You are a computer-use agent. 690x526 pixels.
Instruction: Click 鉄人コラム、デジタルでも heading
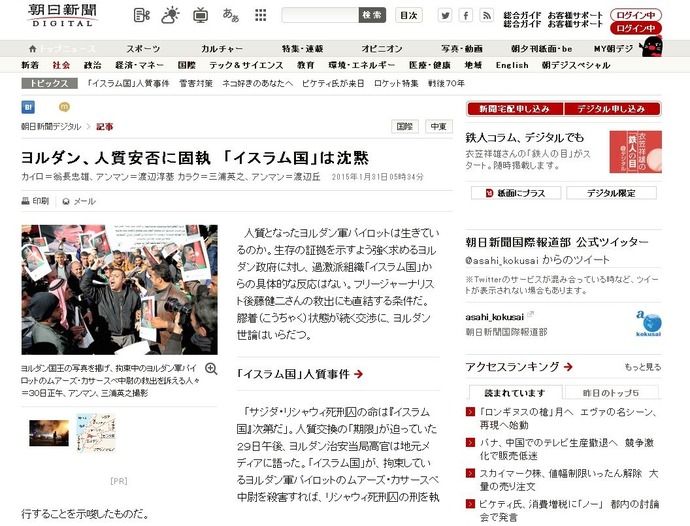coord(525,138)
